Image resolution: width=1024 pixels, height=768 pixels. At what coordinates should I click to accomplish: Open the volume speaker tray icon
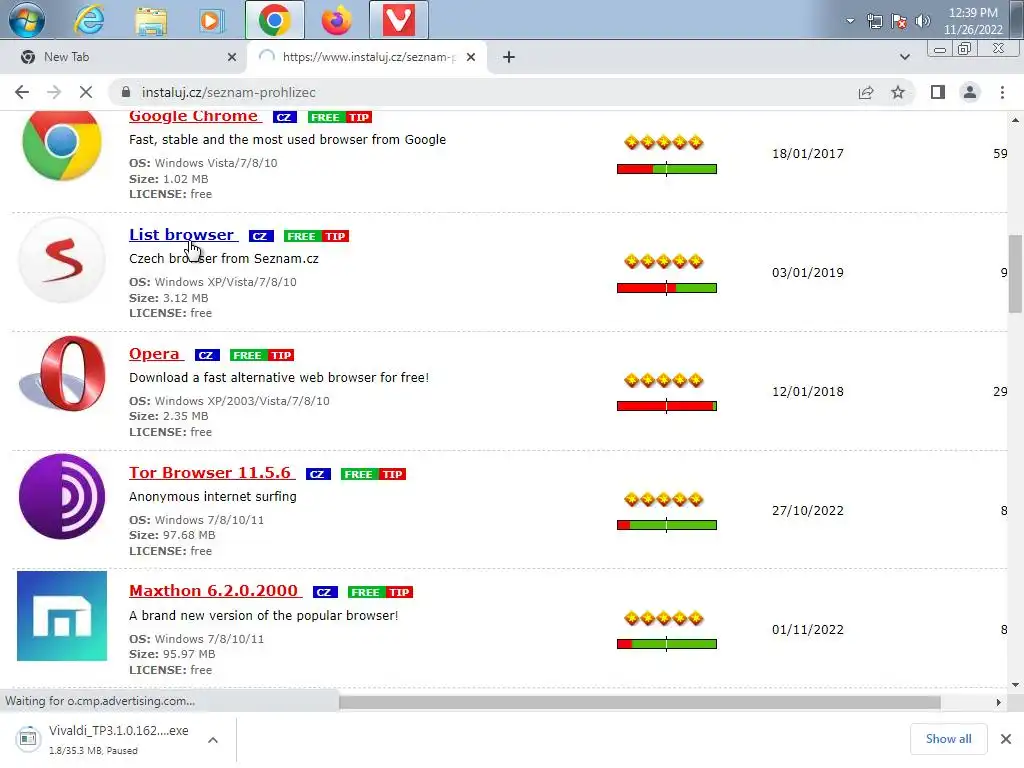pos(922,21)
